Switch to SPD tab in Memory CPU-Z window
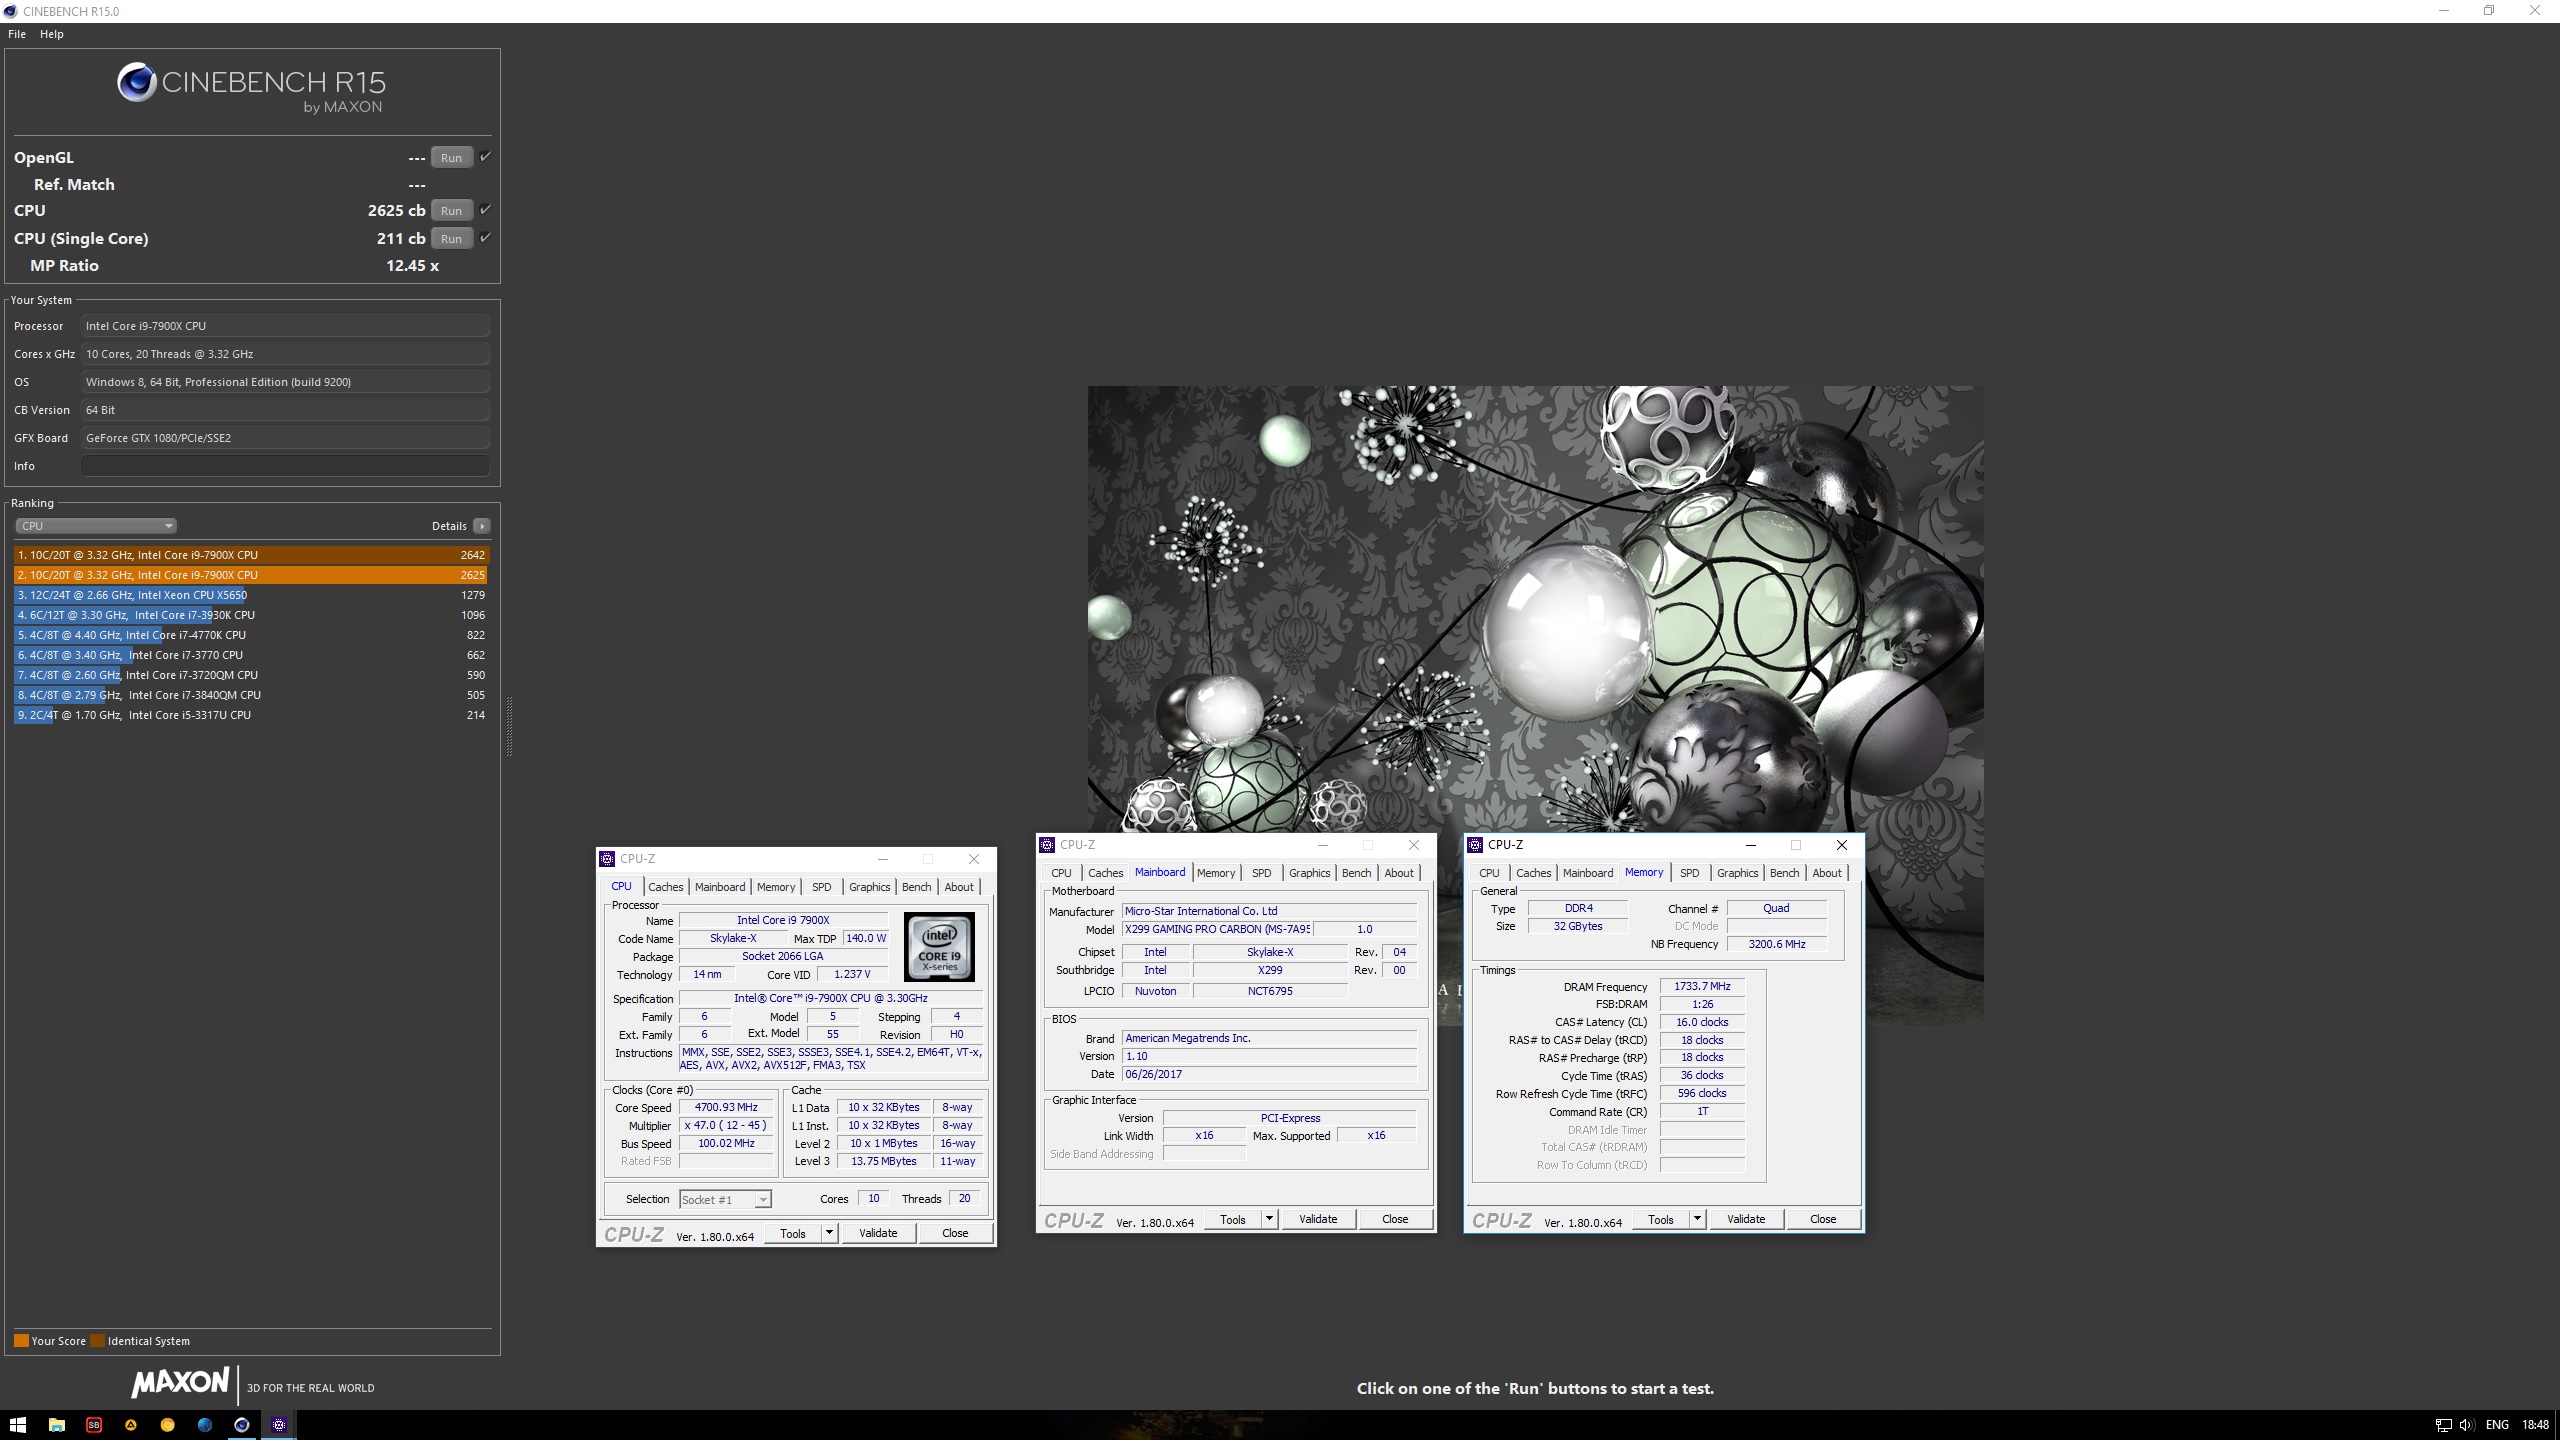Viewport: 2560px width, 1440px height. (x=1689, y=873)
